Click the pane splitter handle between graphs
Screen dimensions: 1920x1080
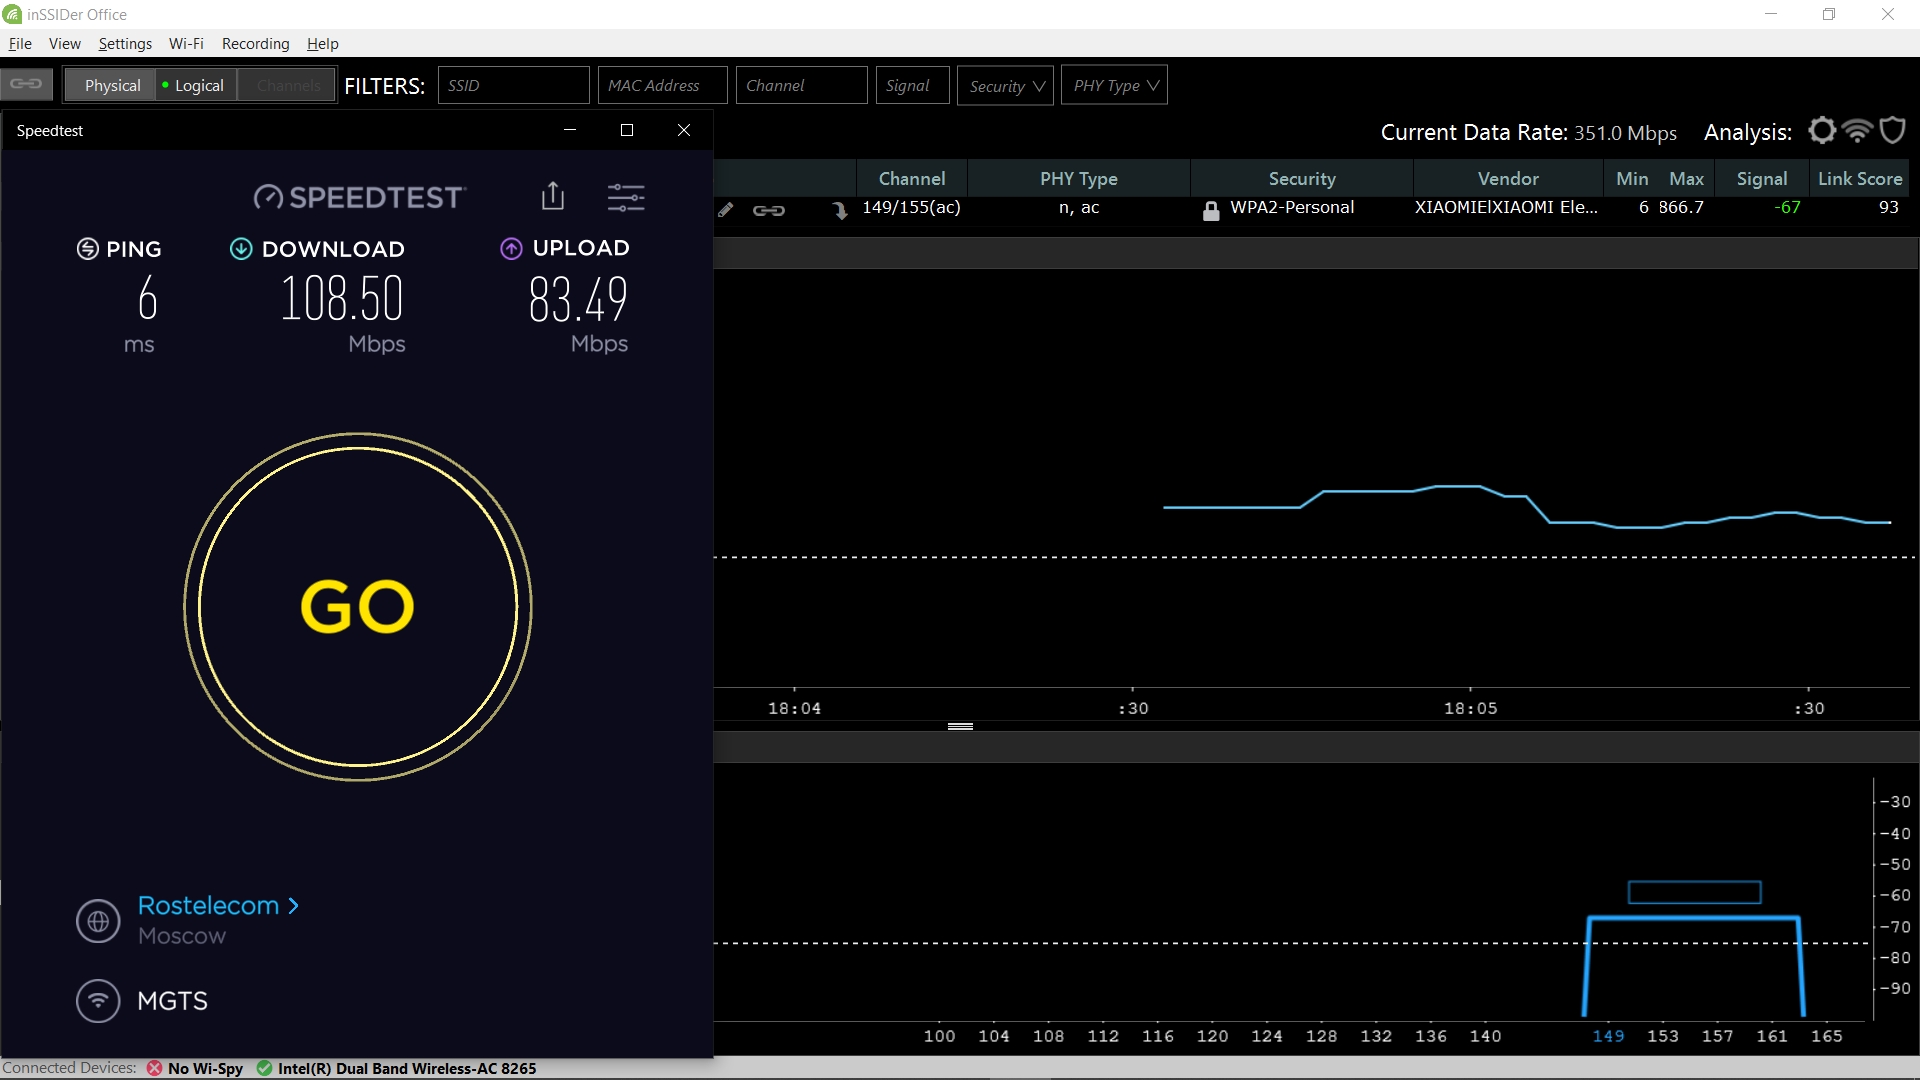pyautogui.click(x=960, y=726)
